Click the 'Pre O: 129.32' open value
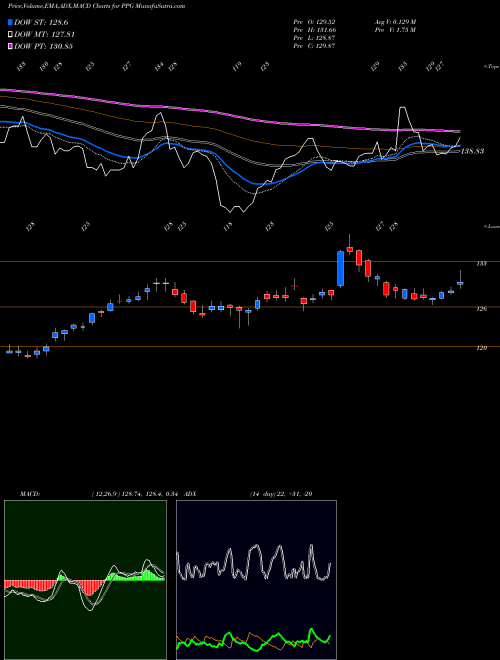Viewport: 500px width, 660px height. [314, 22]
